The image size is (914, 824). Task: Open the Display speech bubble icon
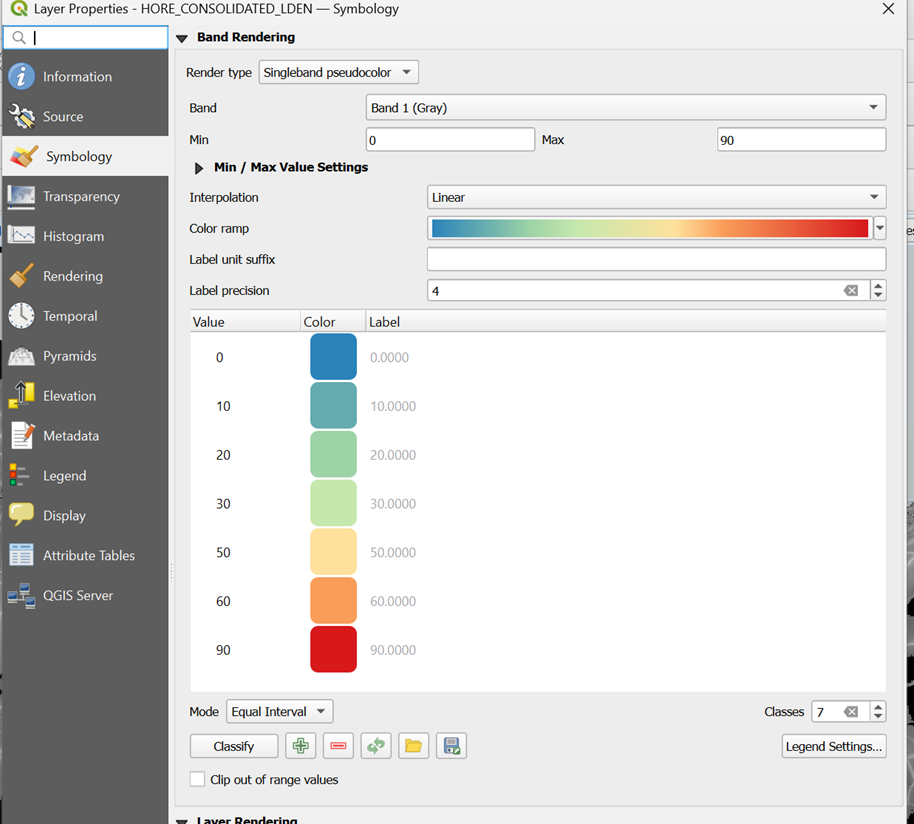[x=22, y=515]
